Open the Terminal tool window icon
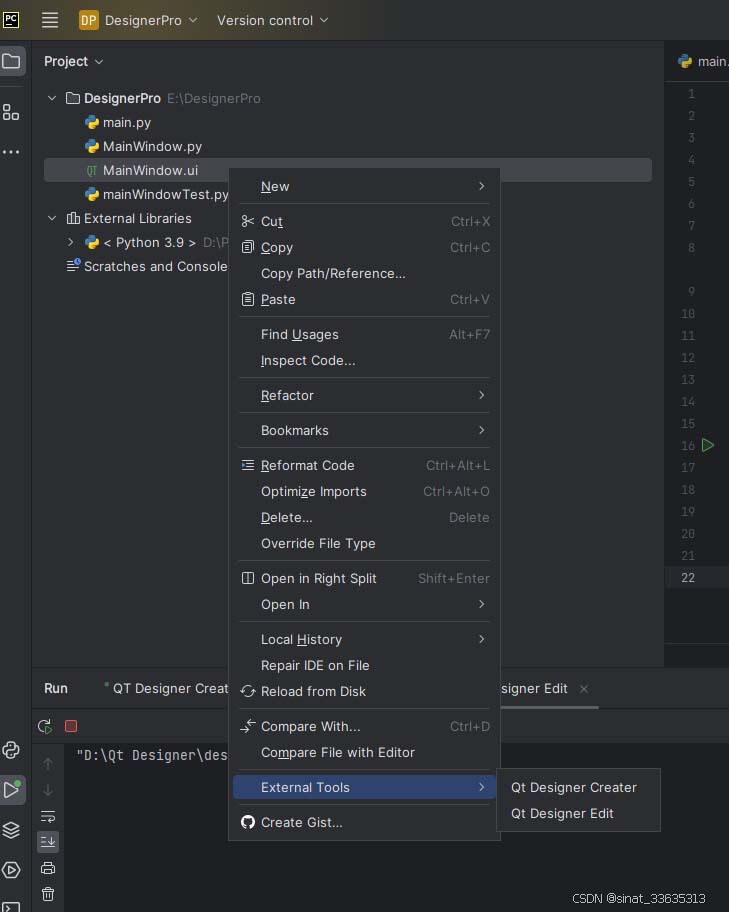Screen dimensions: 729x912 pos(11,907)
